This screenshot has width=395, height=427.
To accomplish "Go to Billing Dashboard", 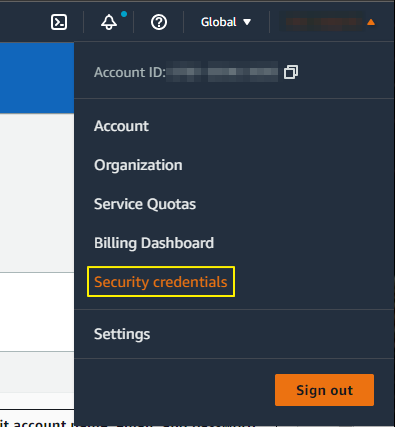I will point(154,243).
